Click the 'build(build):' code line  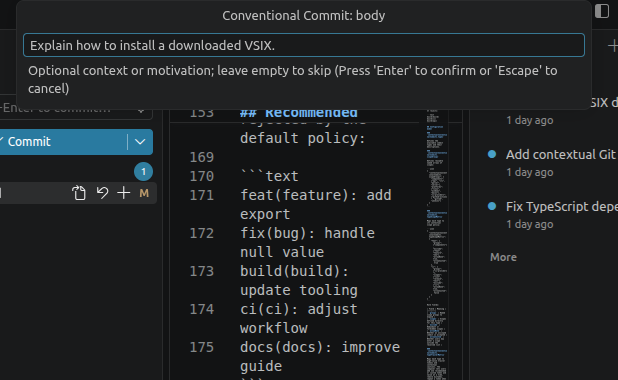point(294,271)
